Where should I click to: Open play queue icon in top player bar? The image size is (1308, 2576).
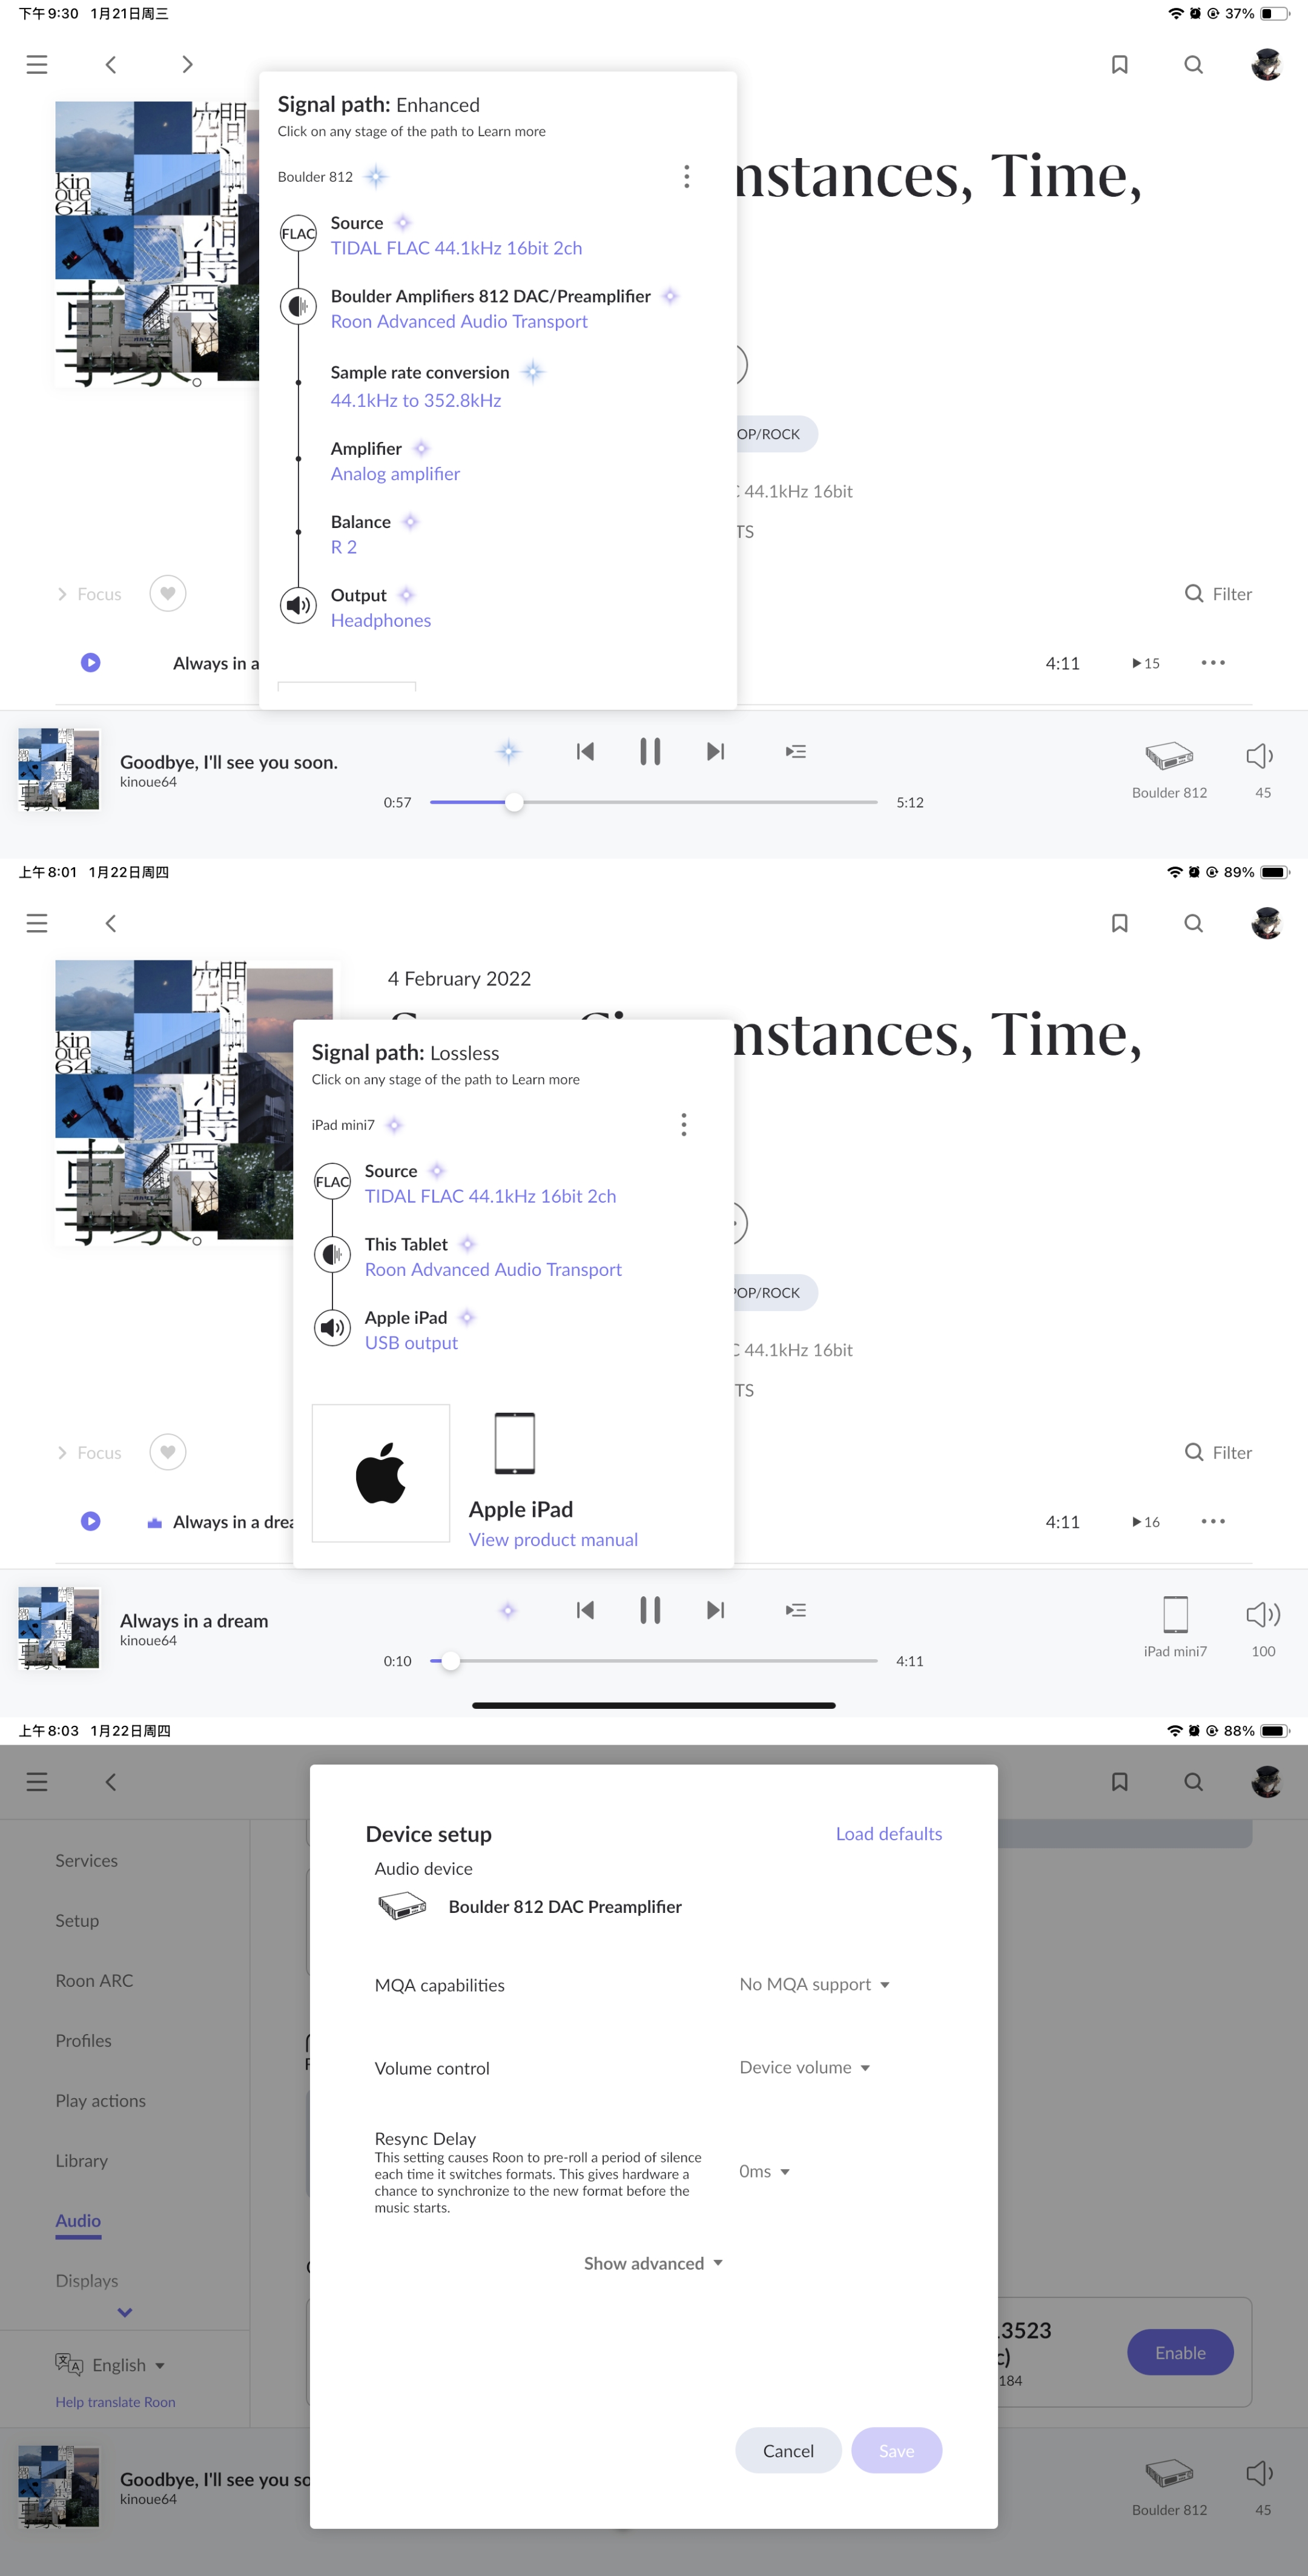point(795,751)
